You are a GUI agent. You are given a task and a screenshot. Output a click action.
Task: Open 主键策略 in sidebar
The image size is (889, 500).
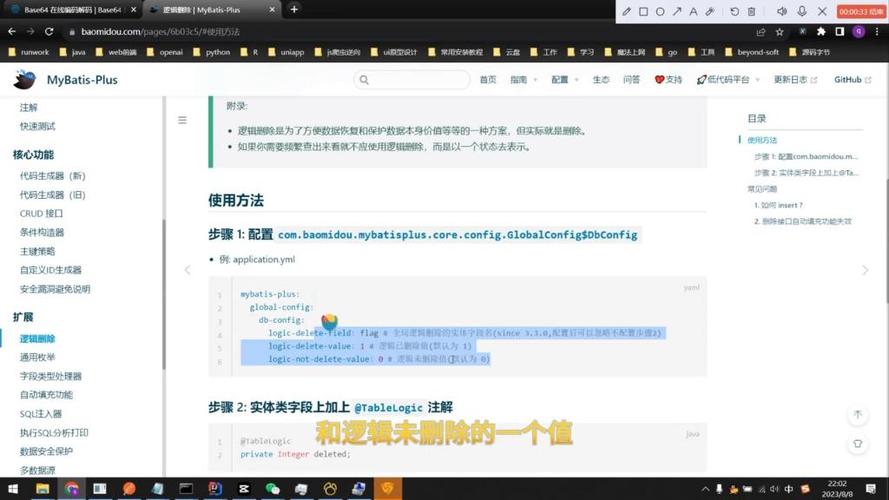coord(37,251)
